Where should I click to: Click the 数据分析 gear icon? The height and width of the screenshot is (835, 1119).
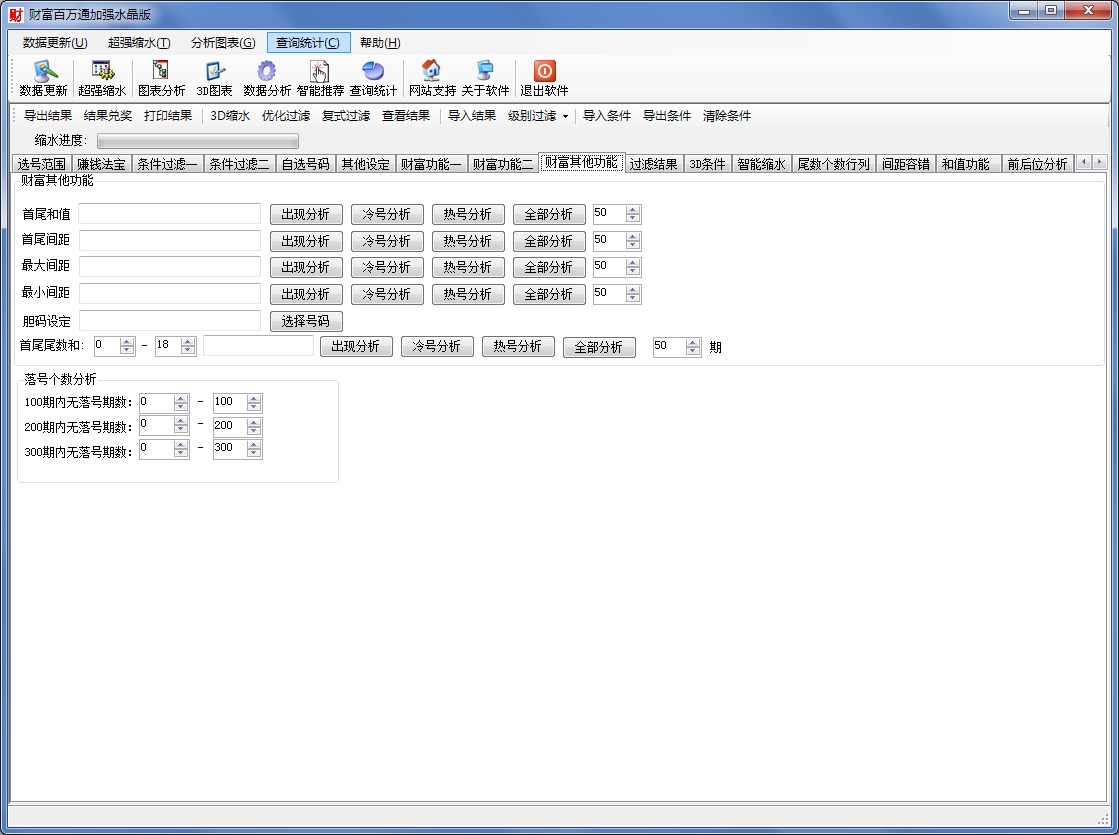click(266, 72)
